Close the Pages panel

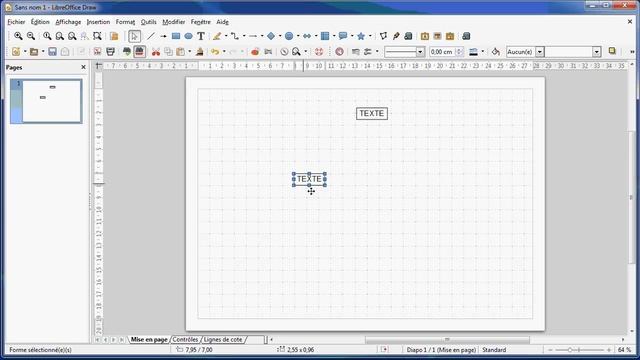[x=83, y=67]
